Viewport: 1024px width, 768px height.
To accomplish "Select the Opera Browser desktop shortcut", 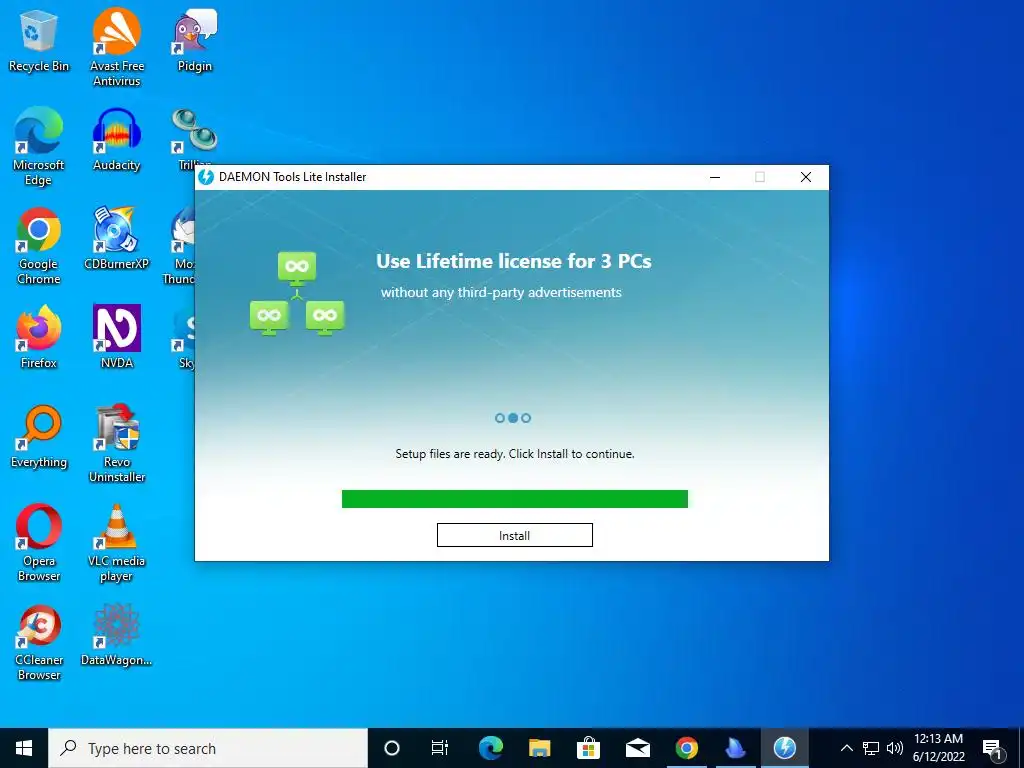I will (39, 543).
